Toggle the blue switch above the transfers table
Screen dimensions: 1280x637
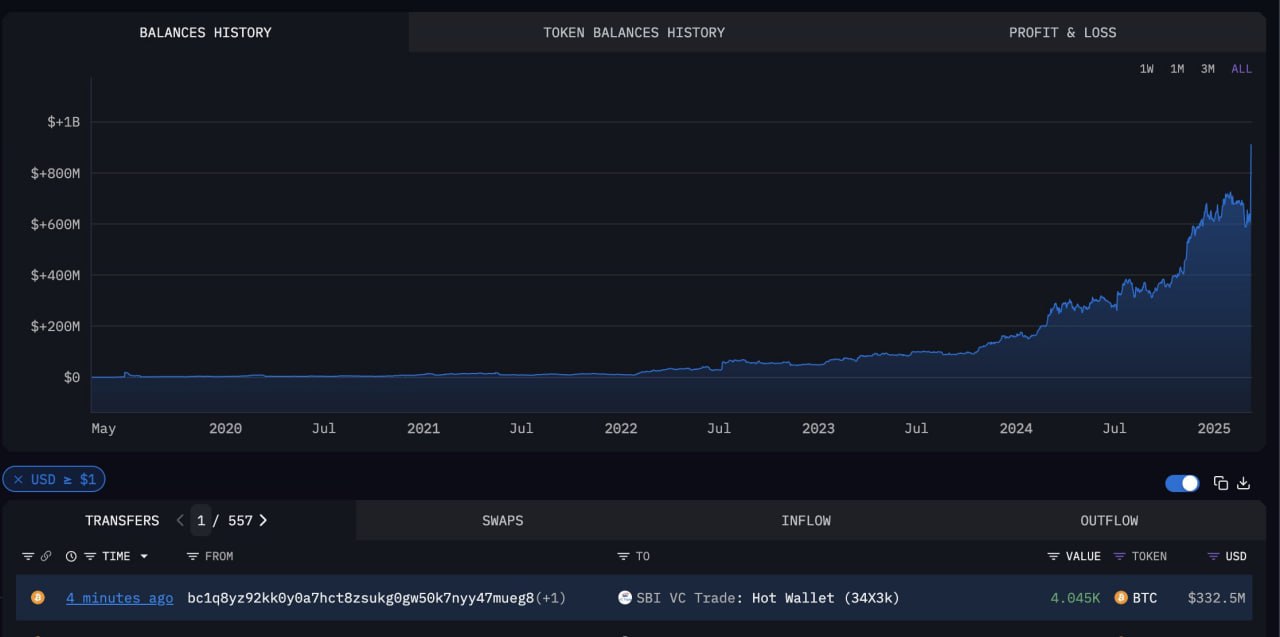pos(1182,483)
